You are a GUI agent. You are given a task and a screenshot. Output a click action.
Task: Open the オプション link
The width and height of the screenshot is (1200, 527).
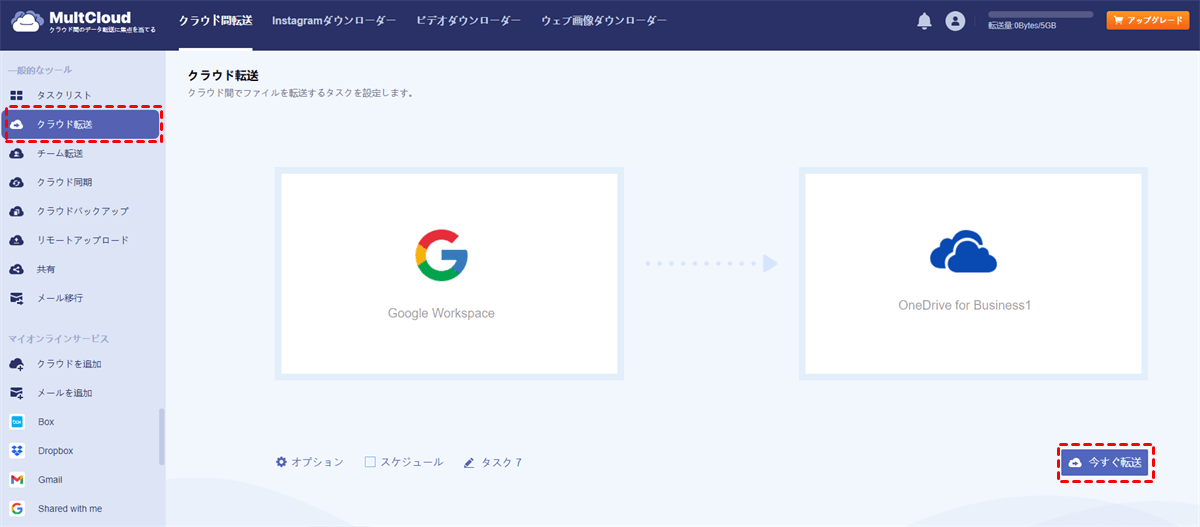[x=310, y=462]
